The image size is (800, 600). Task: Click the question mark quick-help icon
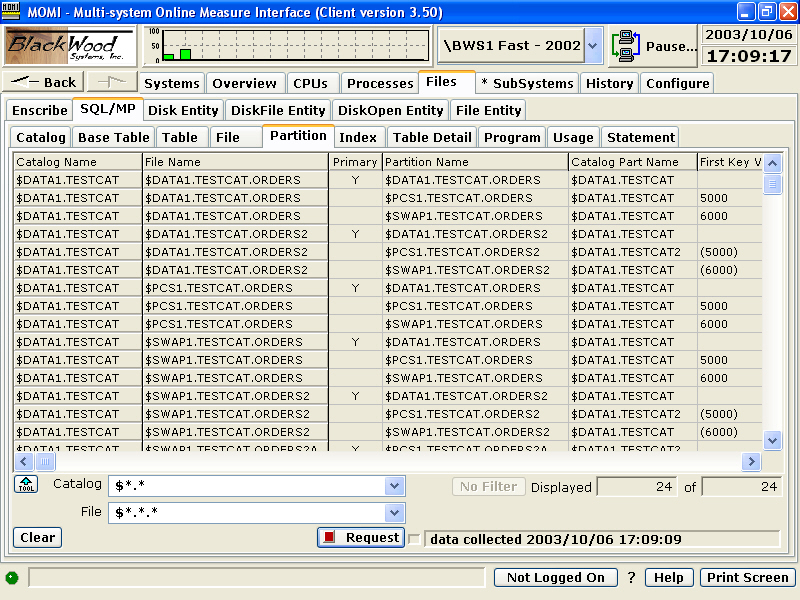coord(630,577)
